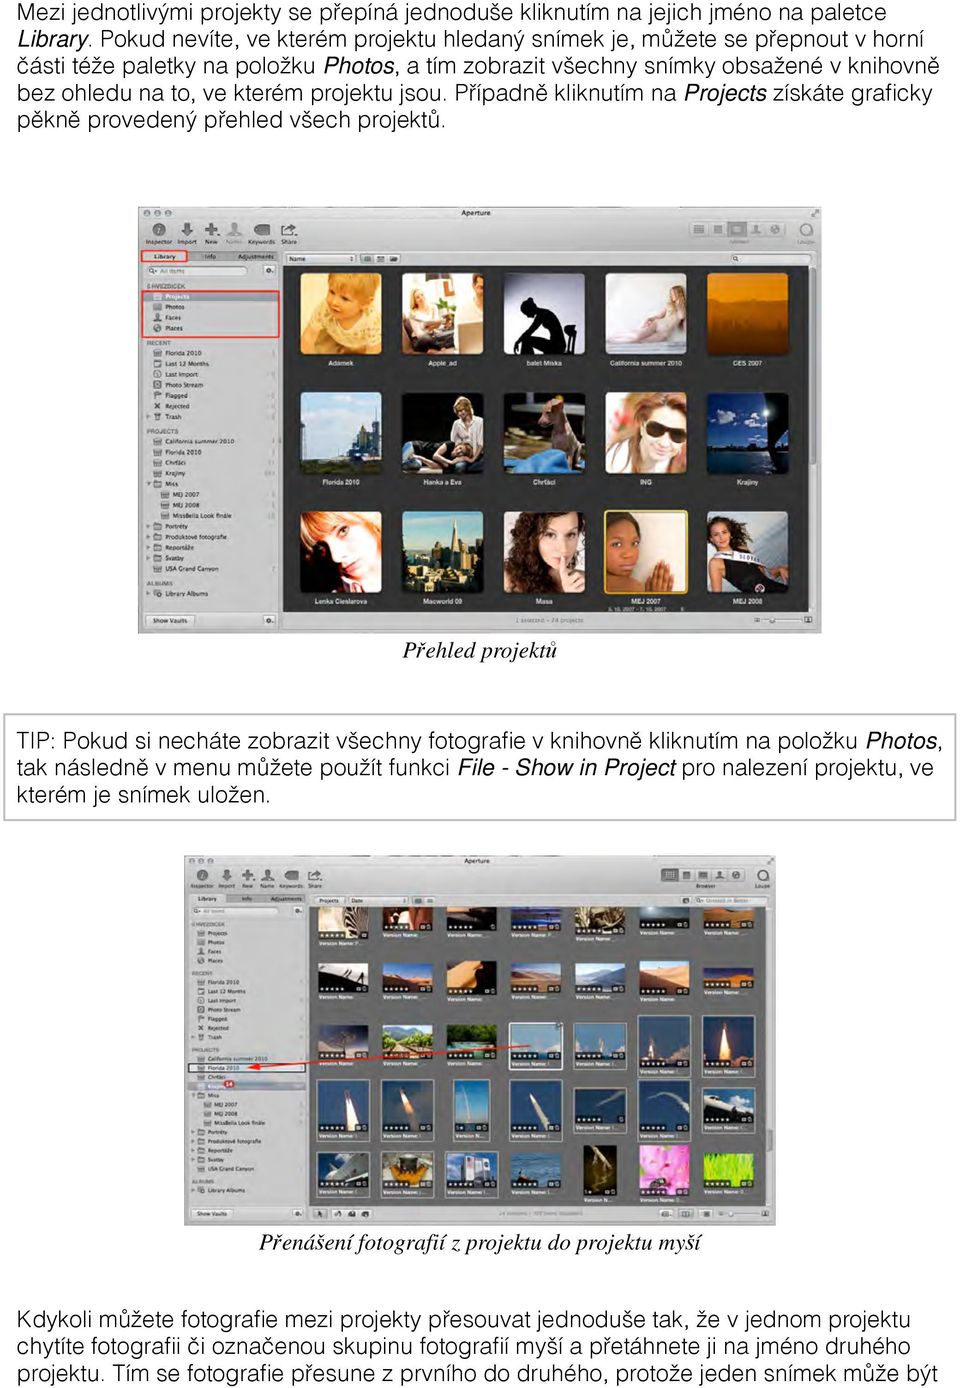Open Keywords in upper Aperture toolbar
960x1388 pixels.
coord(262,230)
